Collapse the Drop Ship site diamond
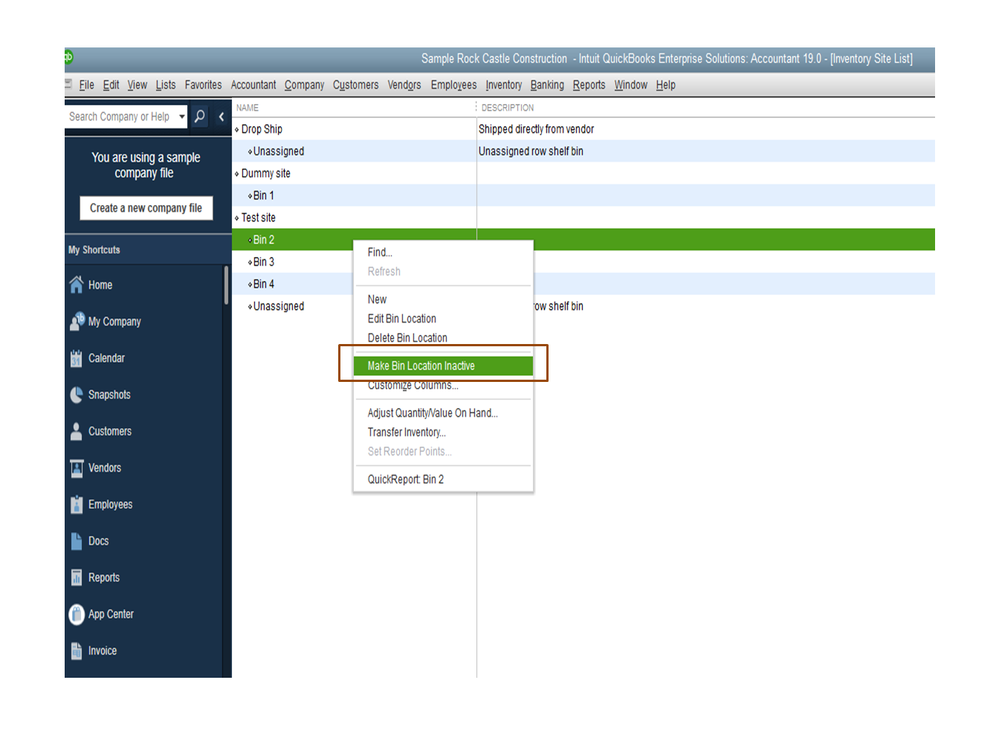The width and height of the screenshot is (999, 749). (236, 129)
